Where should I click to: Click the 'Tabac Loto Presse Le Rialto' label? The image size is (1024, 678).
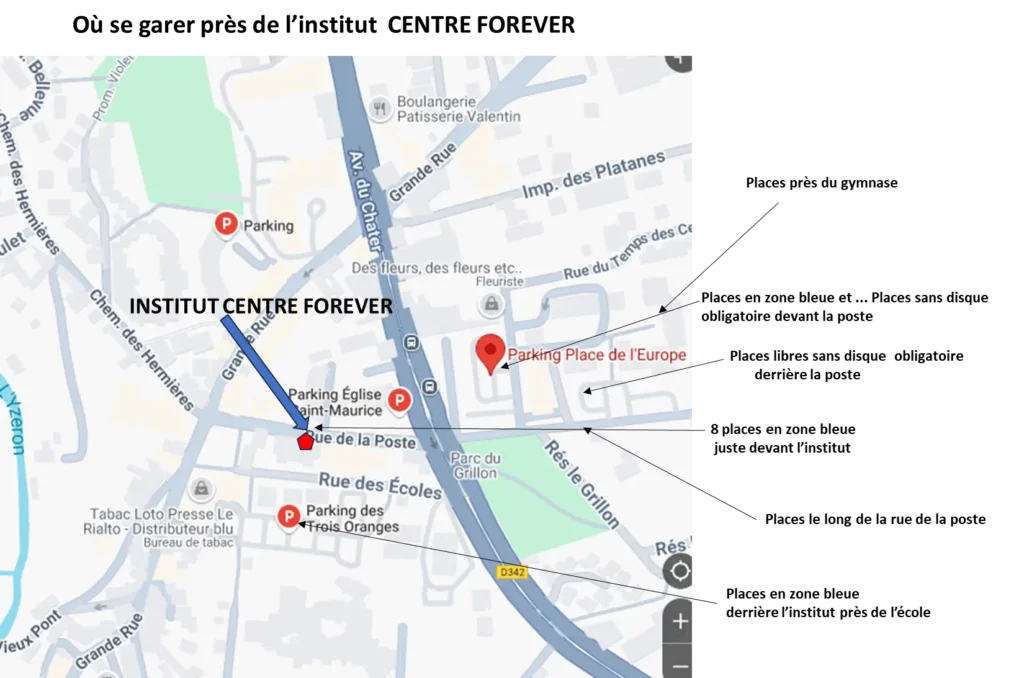coord(158,521)
